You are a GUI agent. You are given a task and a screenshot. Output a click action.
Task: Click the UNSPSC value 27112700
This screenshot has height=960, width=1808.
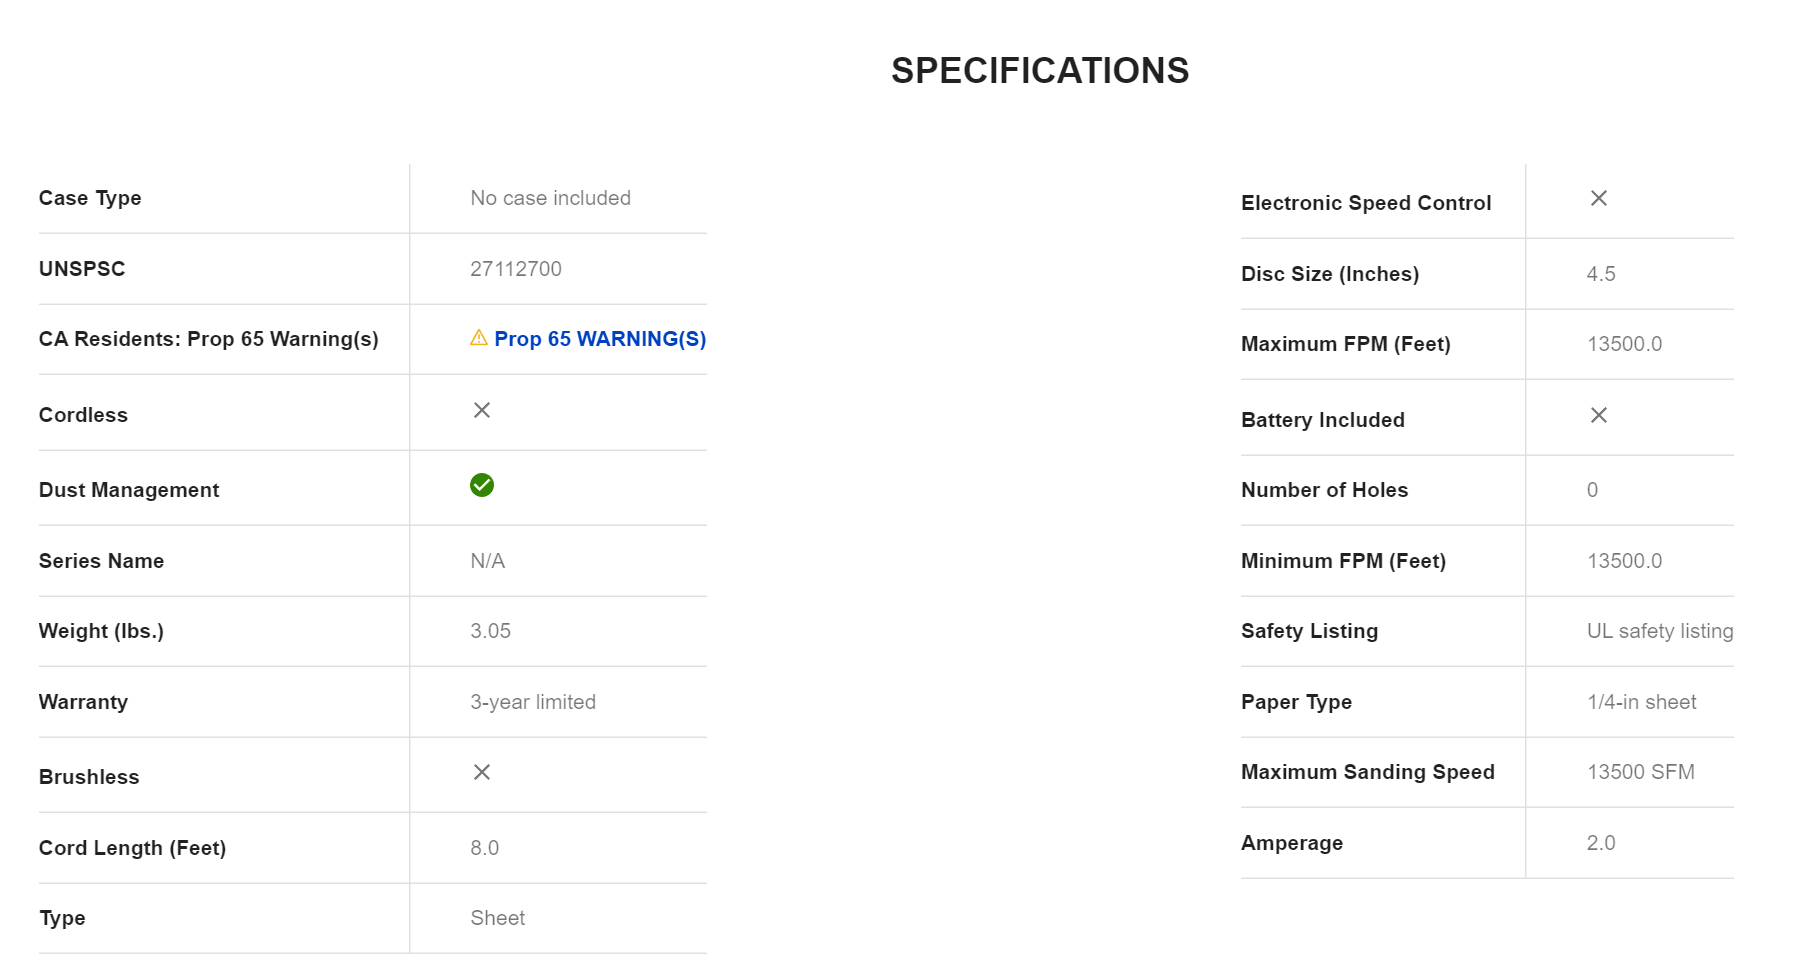516,269
